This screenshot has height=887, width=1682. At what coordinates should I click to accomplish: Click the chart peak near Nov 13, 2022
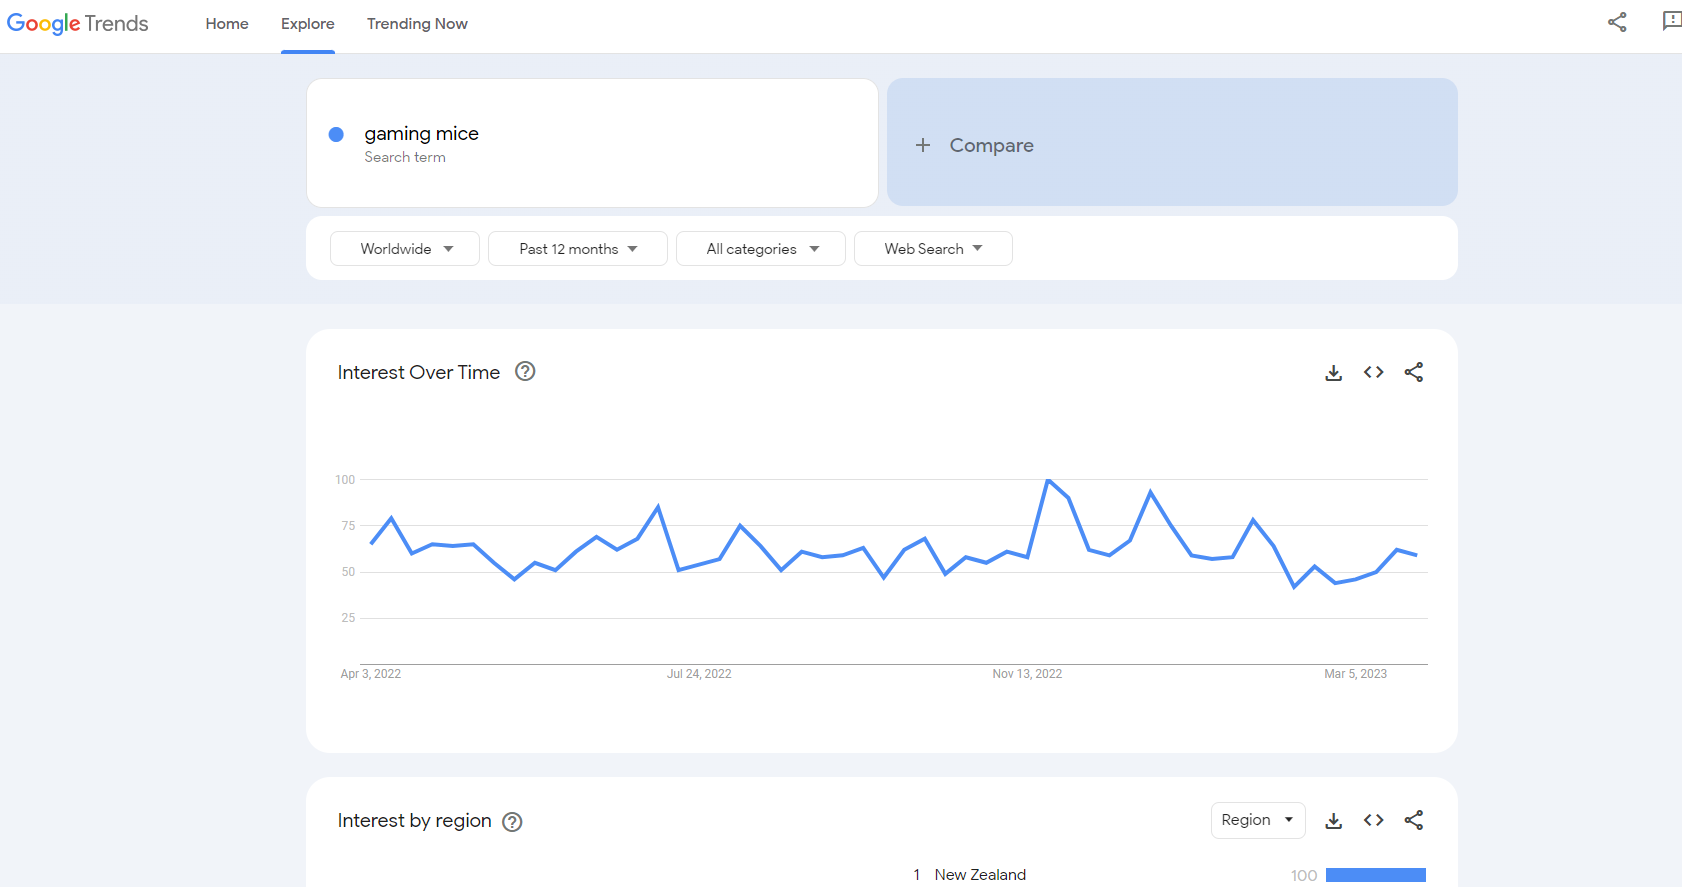[x=1048, y=481]
